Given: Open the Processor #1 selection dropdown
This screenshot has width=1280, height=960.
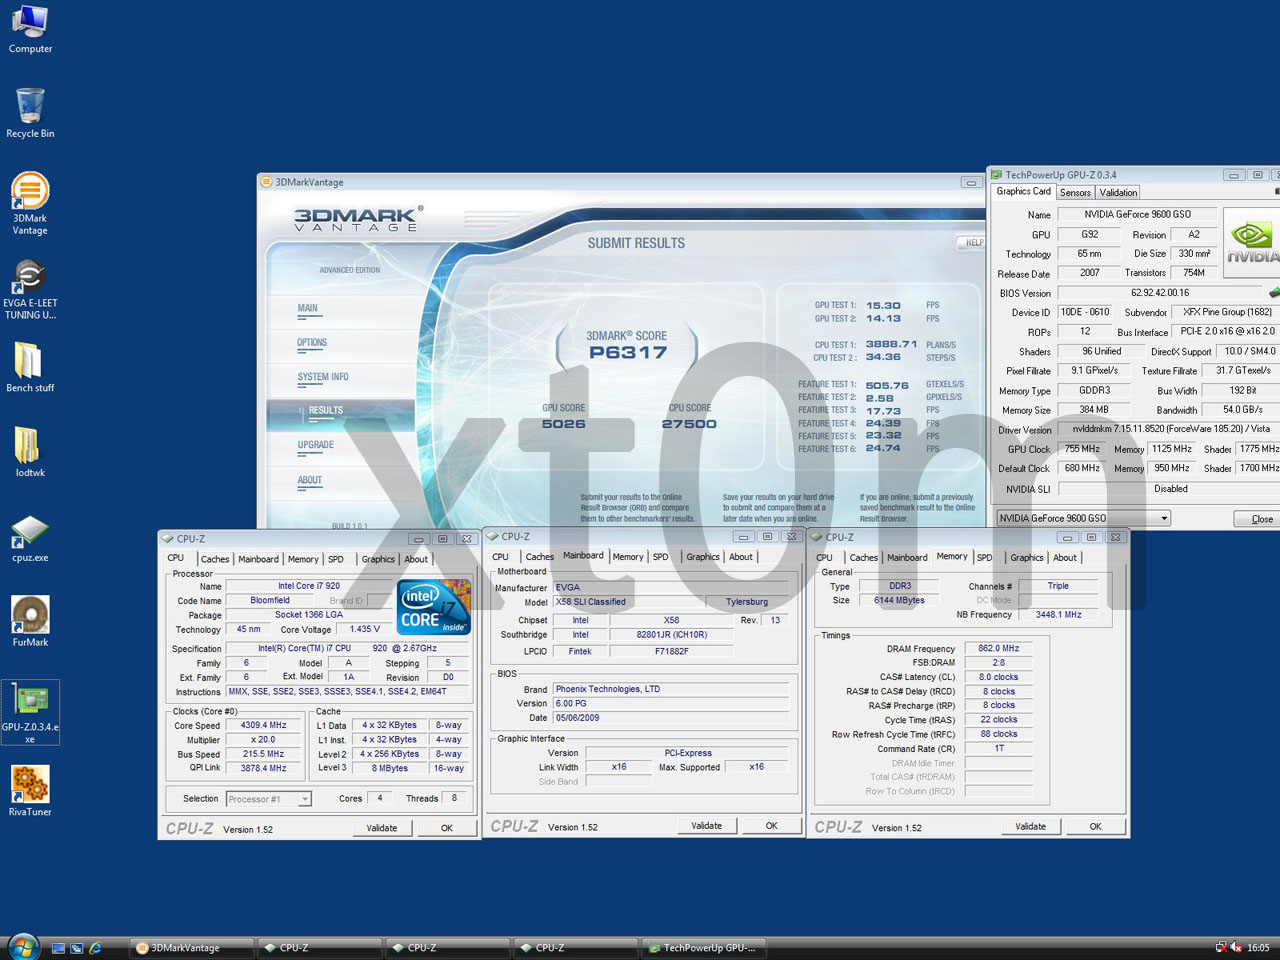Looking at the screenshot, I should pos(305,799).
